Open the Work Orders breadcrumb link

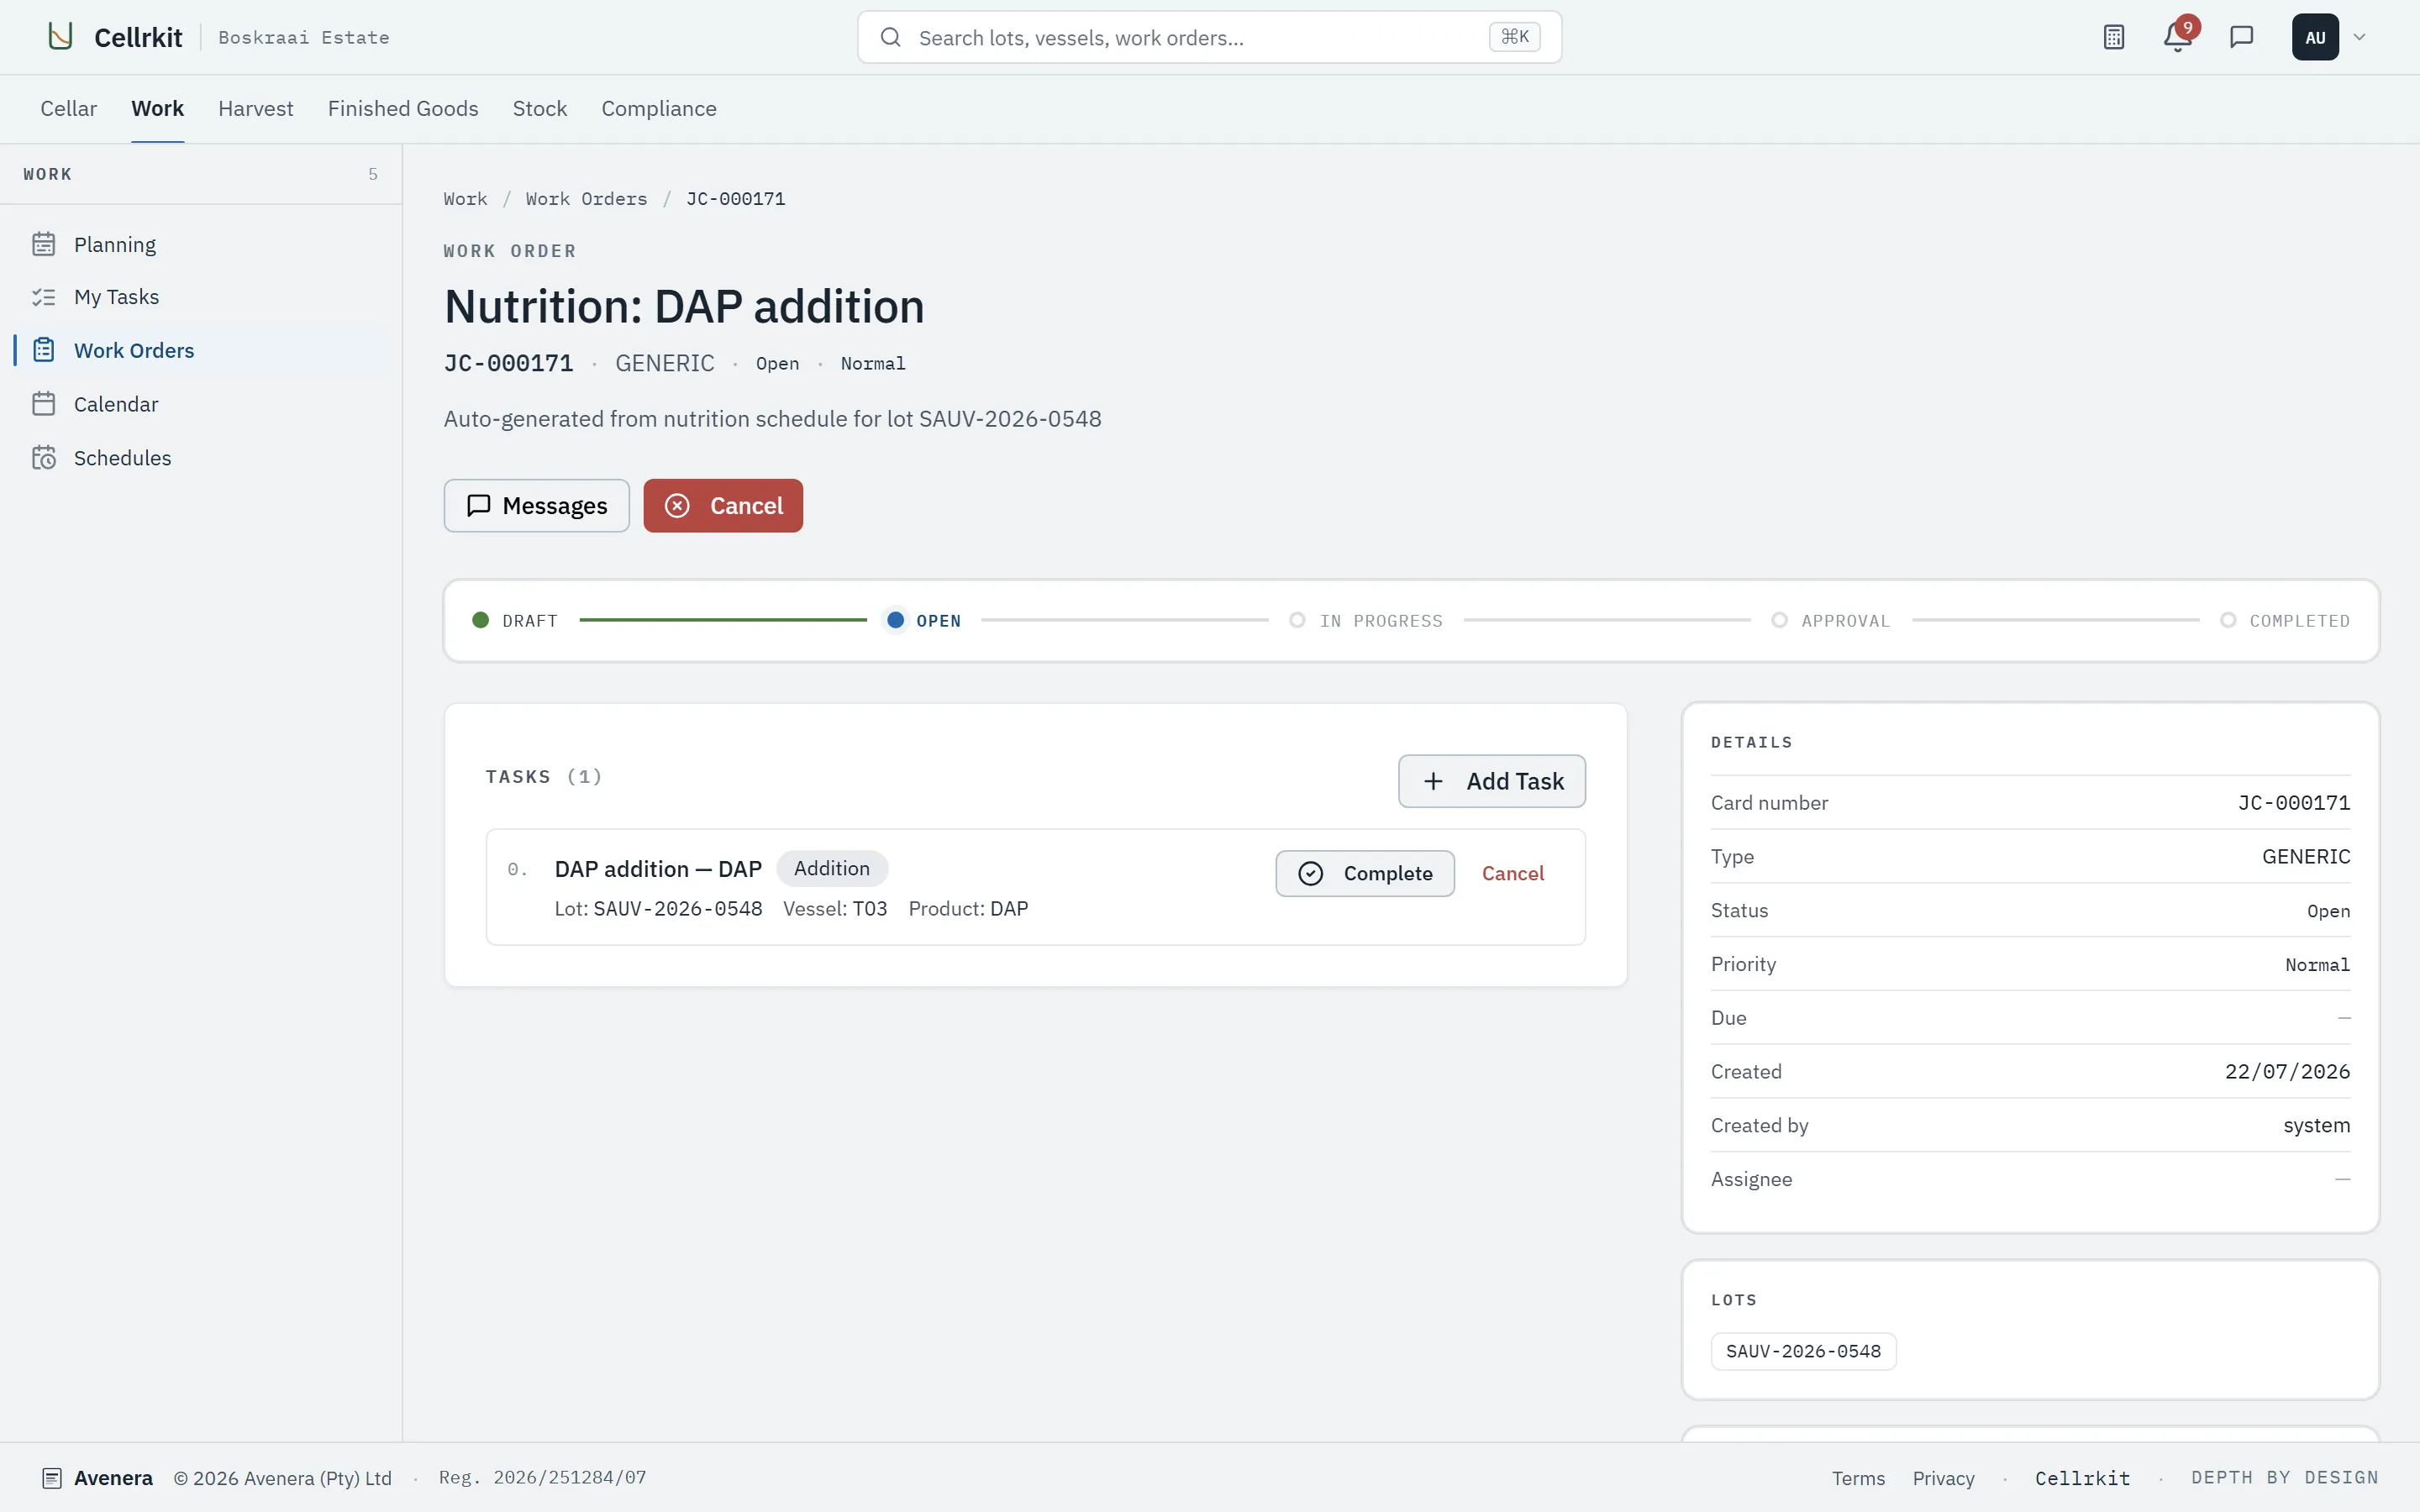point(586,199)
